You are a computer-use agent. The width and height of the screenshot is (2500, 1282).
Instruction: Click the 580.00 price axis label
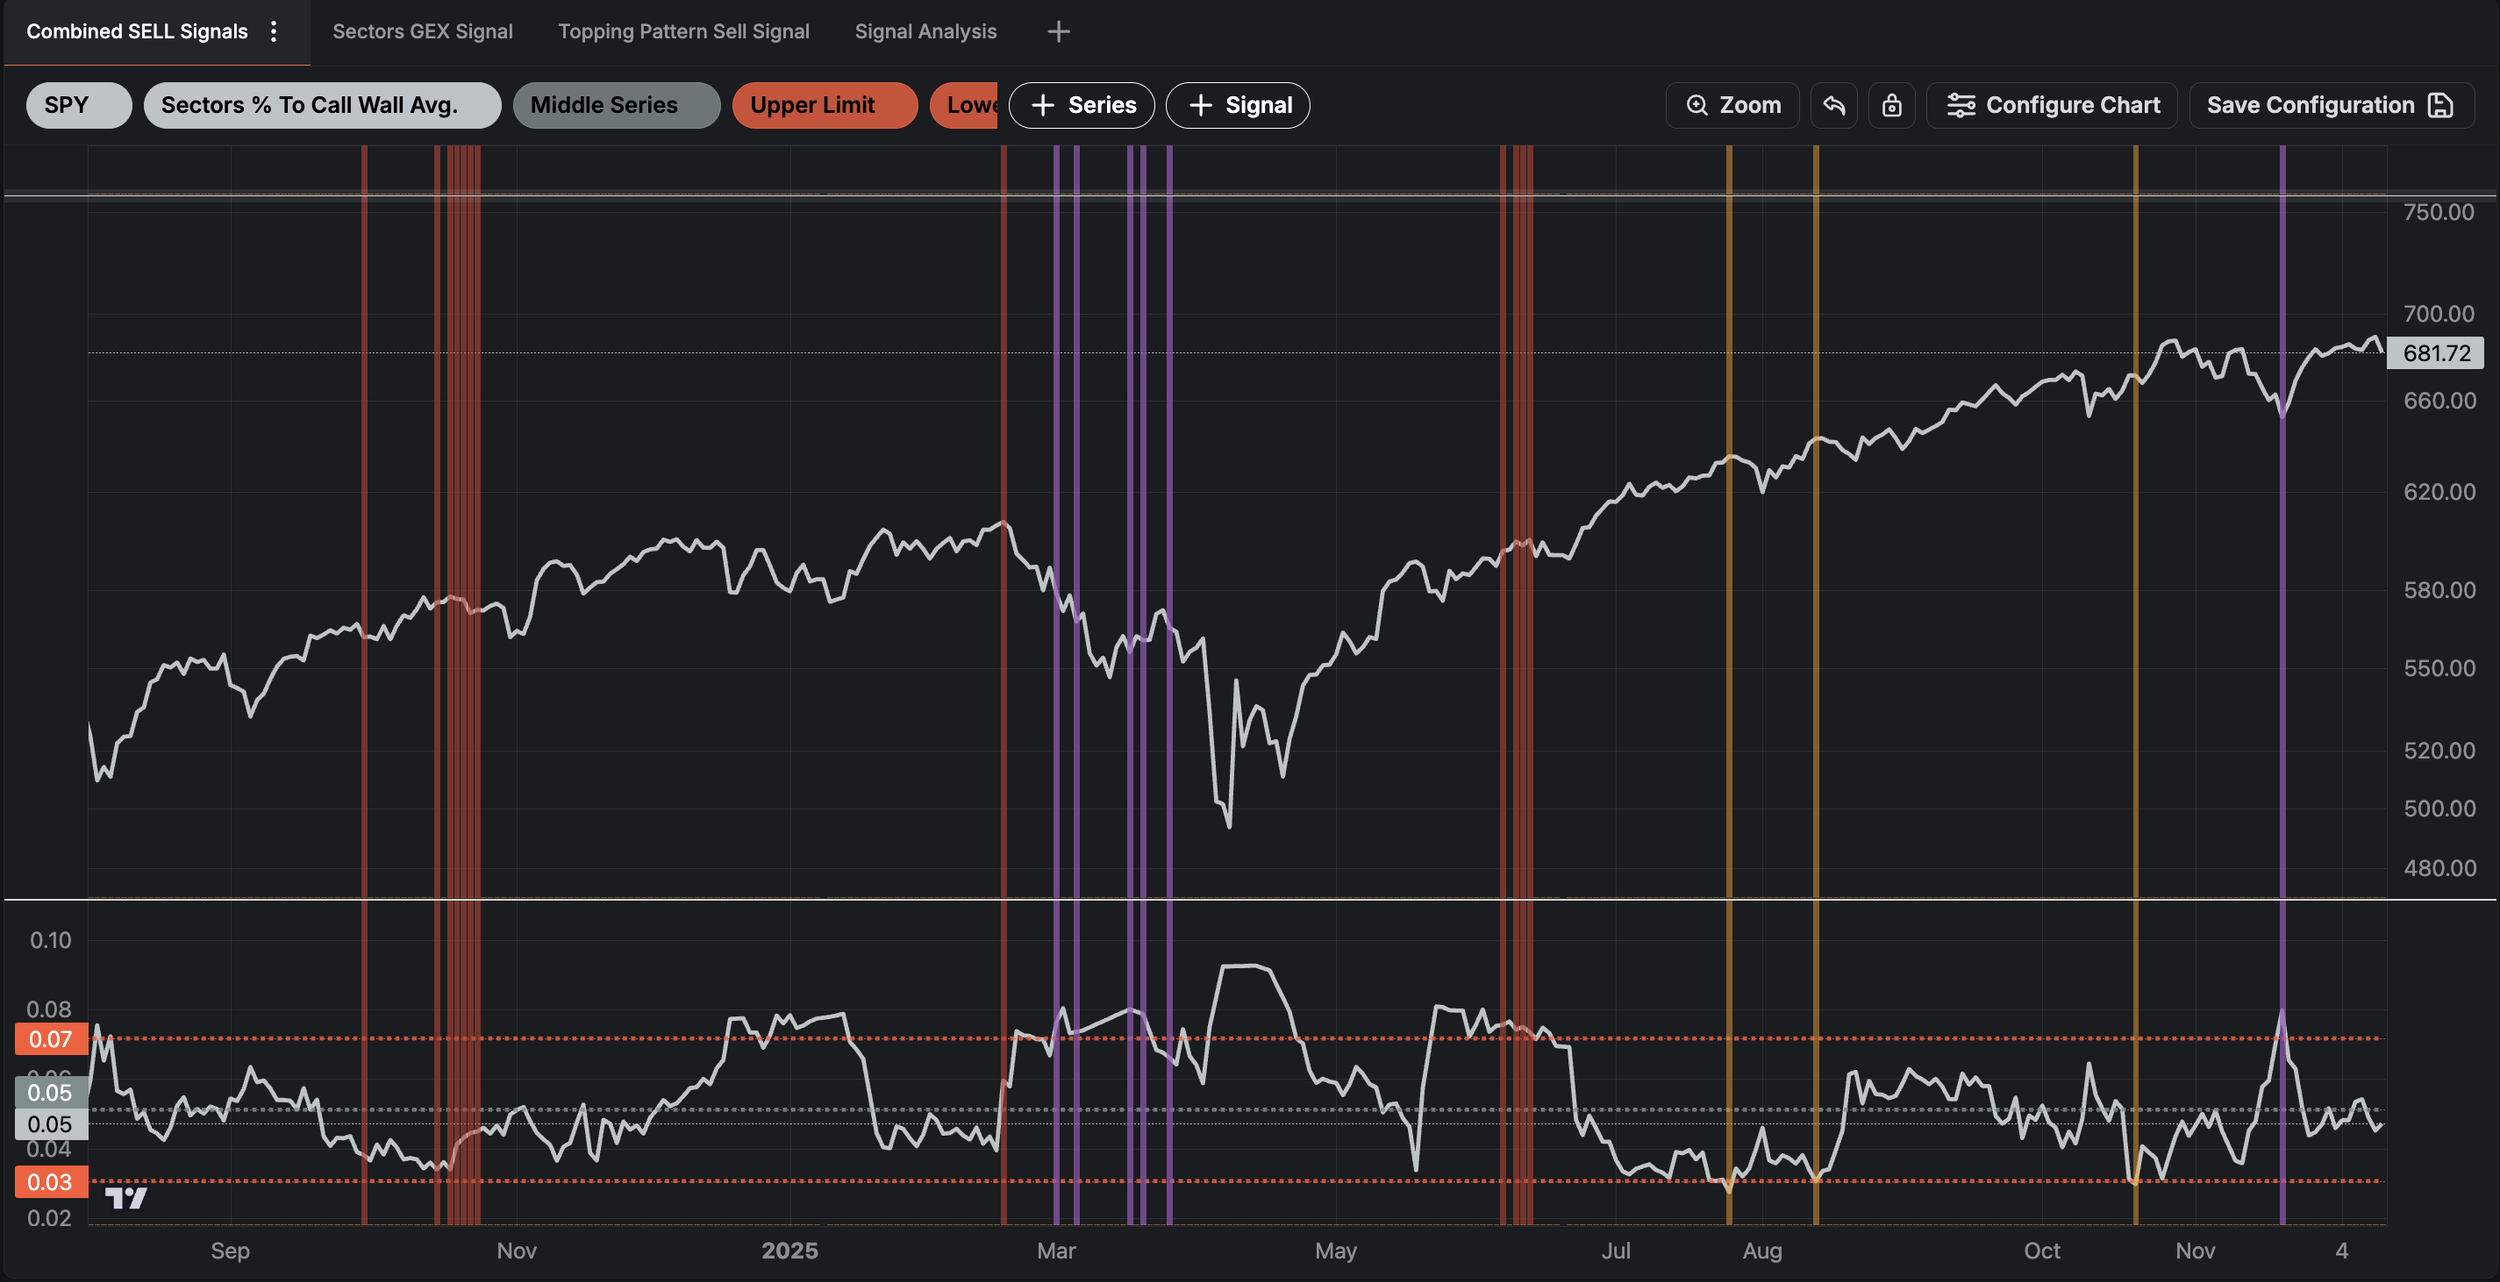[x=2440, y=590]
